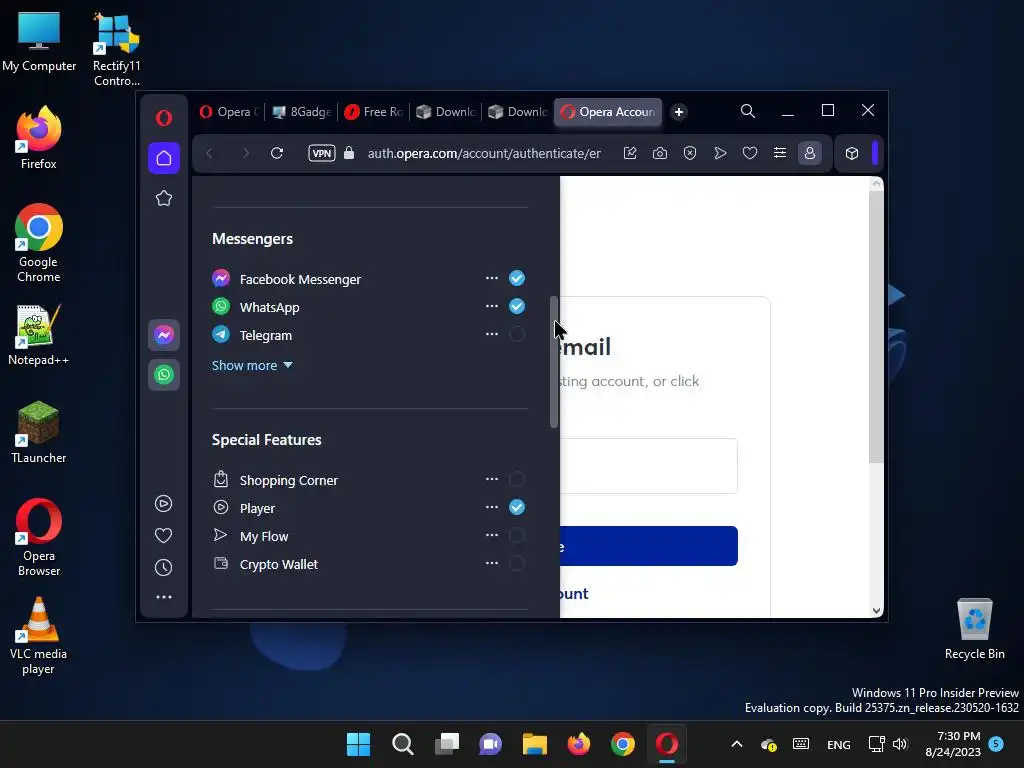Open the ad blocker shield icon
Screen dimensions: 1024x768
coord(690,153)
